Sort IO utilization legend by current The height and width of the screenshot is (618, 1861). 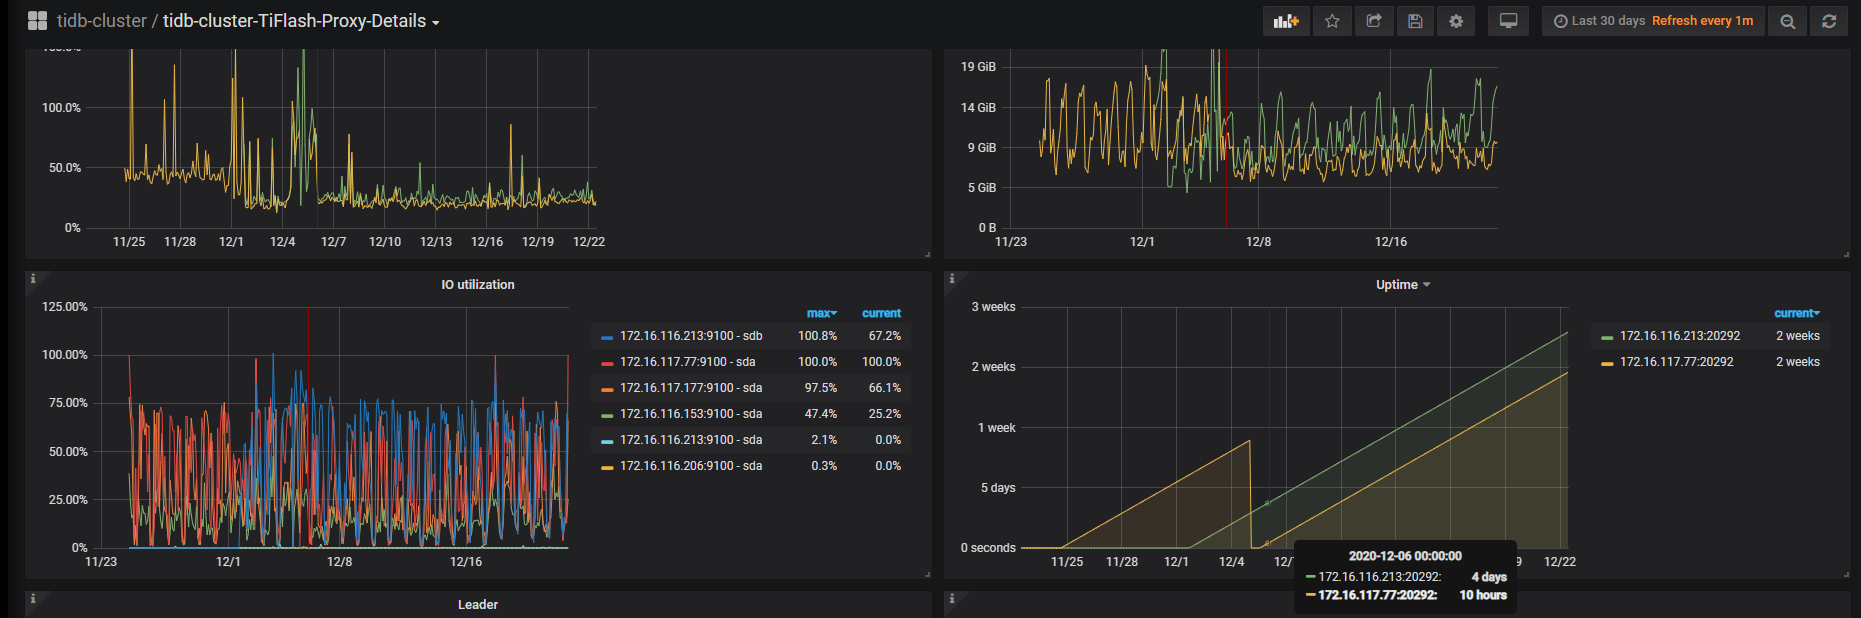tap(881, 313)
